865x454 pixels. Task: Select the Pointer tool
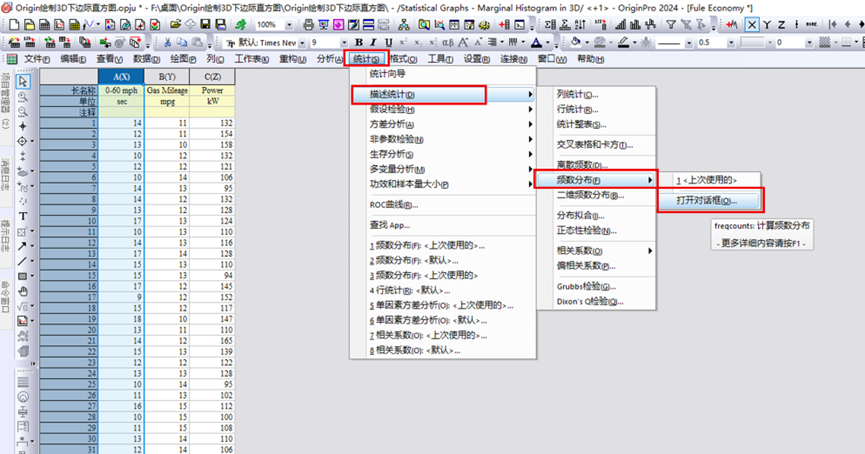(x=23, y=82)
